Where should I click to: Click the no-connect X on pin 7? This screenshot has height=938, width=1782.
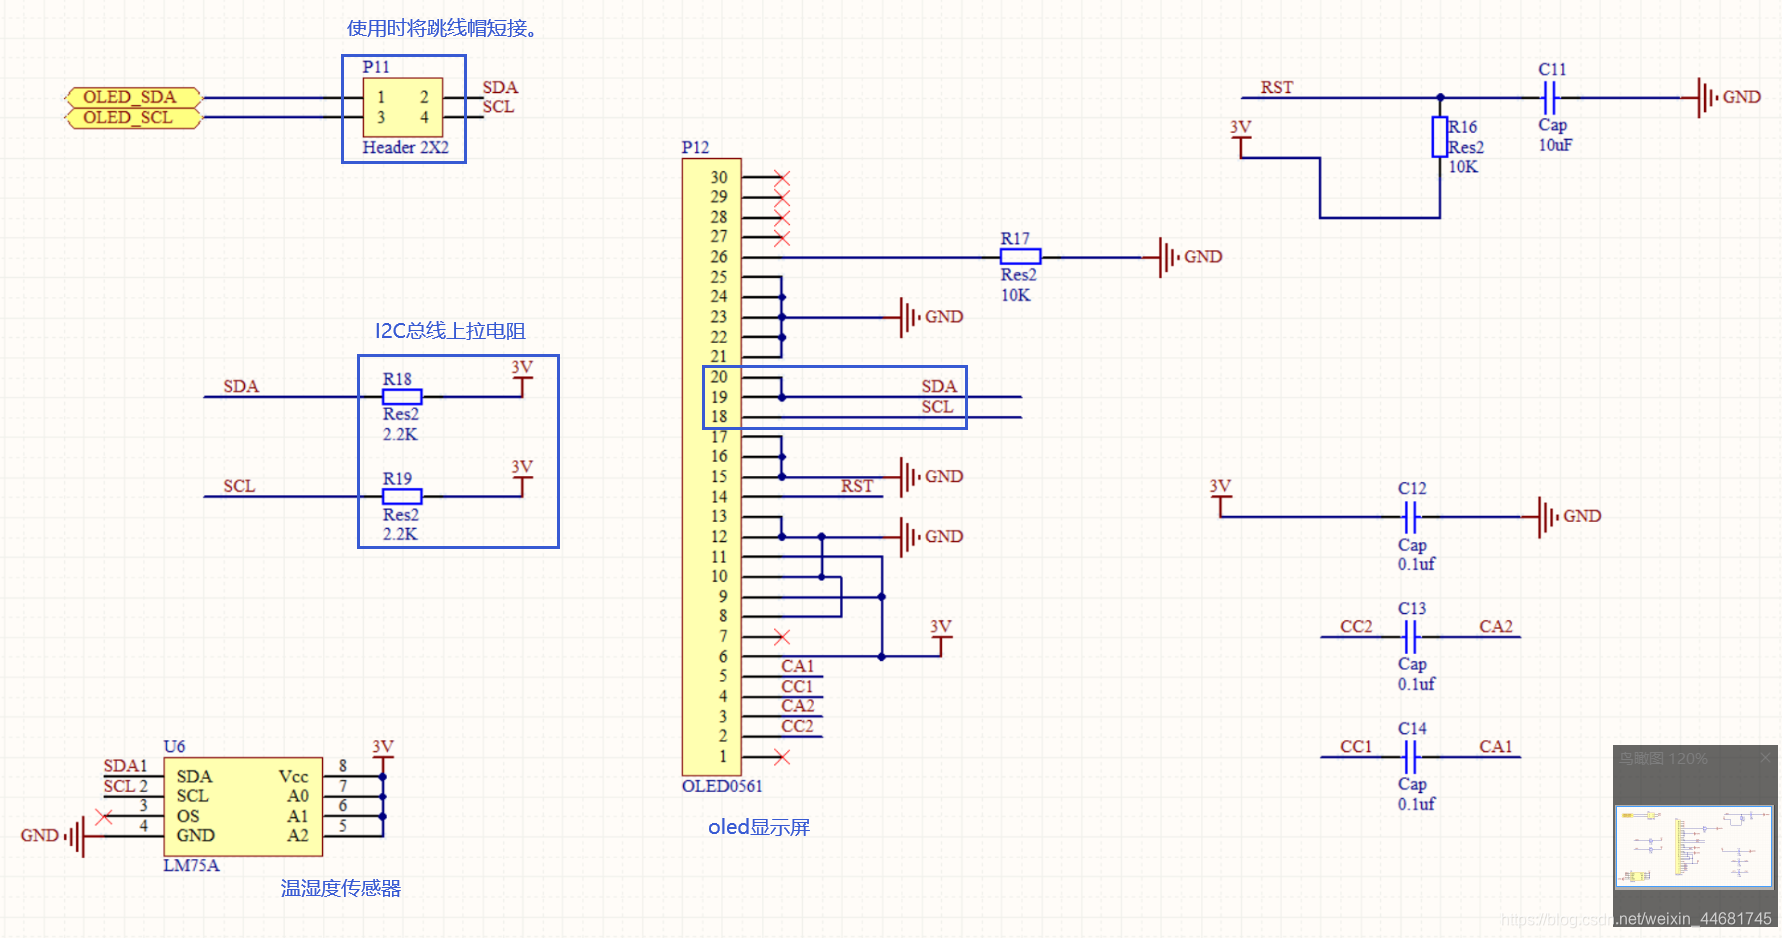coord(782,637)
